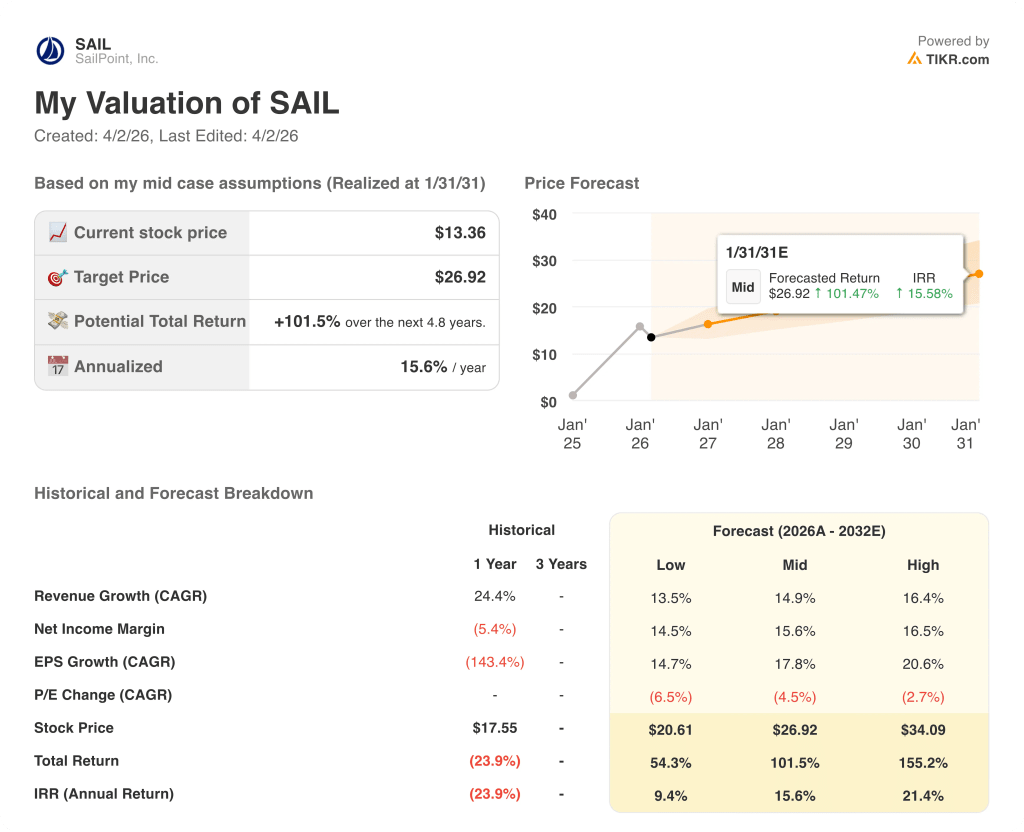Click the Mid column Stock Price value $26.92

click(794, 729)
